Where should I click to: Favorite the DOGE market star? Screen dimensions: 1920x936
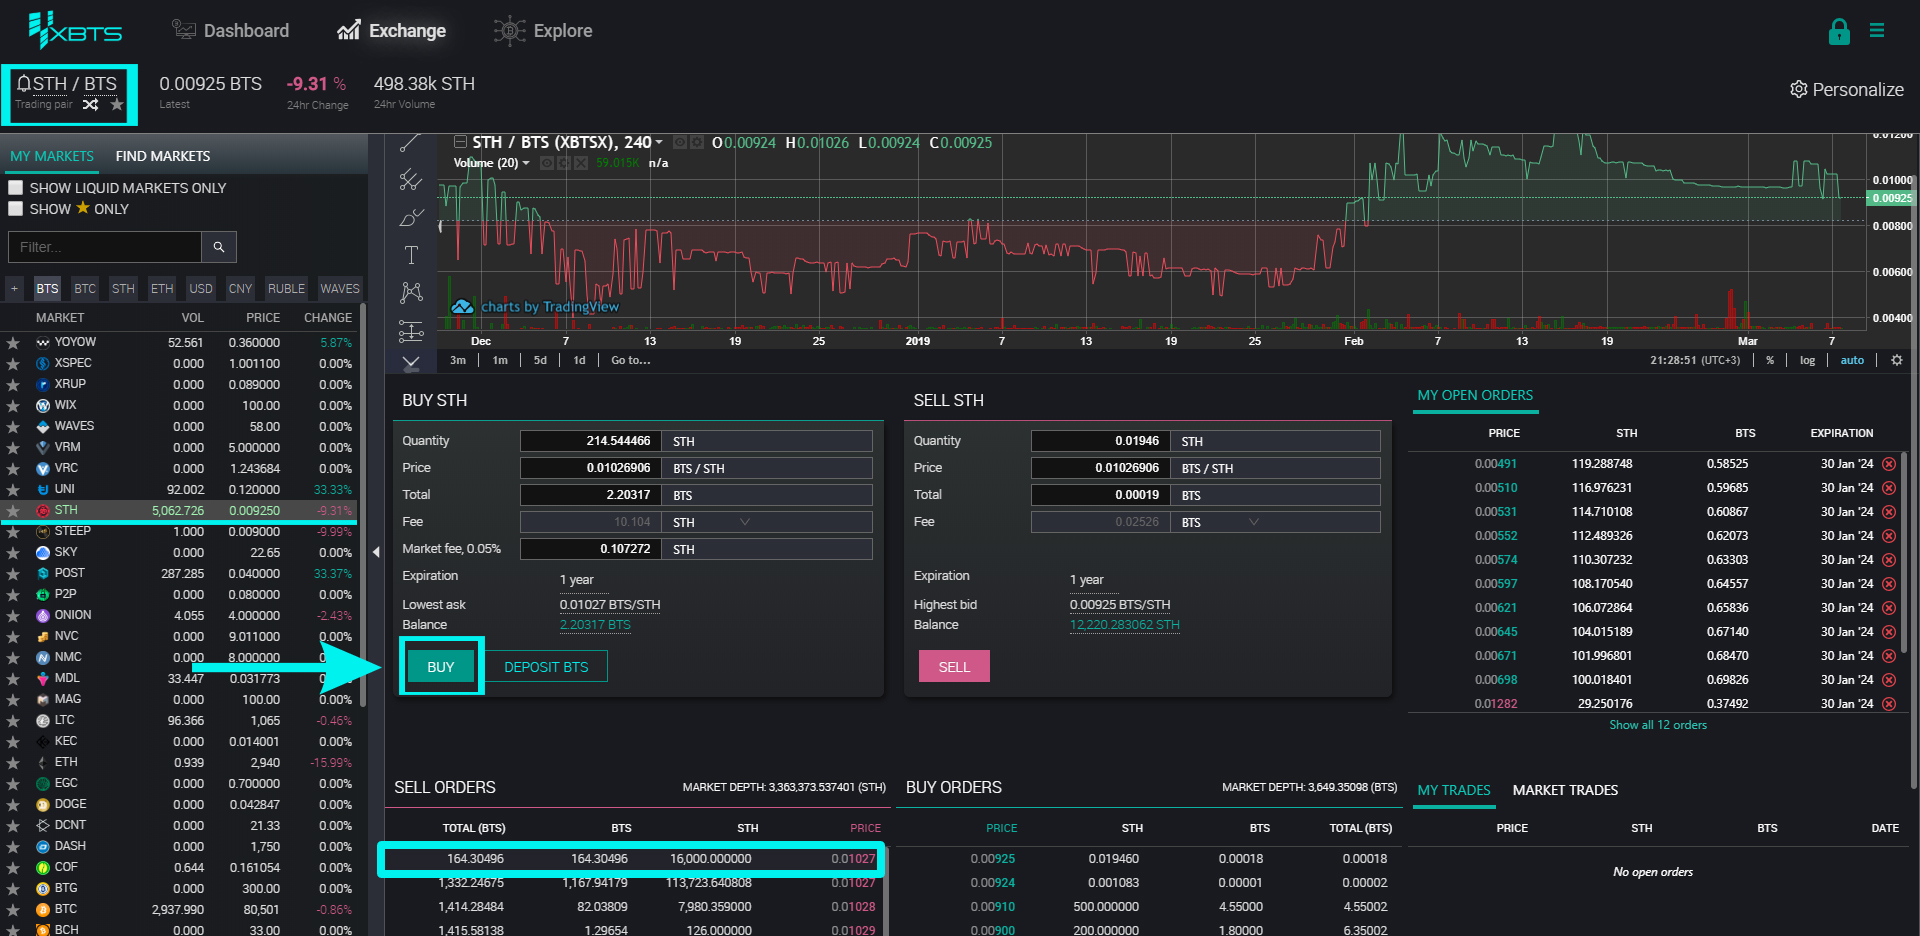click(x=13, y=804)
